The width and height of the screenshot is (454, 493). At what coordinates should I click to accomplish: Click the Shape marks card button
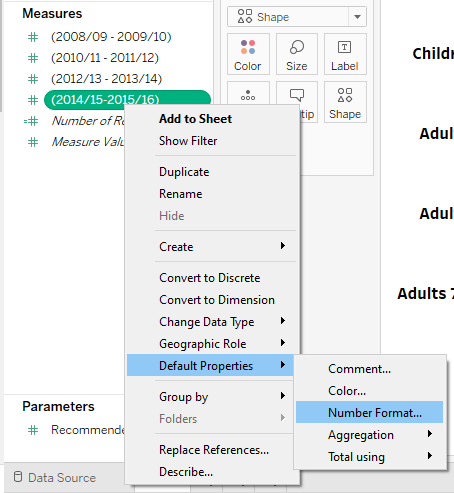345,102
